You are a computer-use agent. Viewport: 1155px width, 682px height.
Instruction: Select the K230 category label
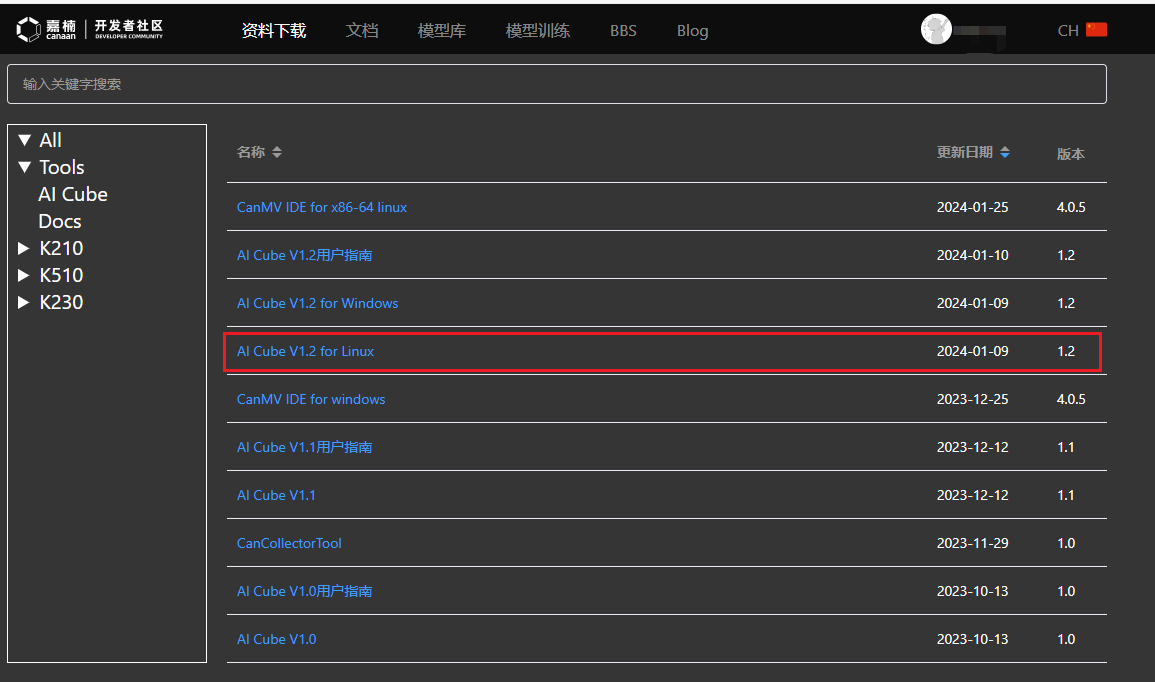click(61, 302)
